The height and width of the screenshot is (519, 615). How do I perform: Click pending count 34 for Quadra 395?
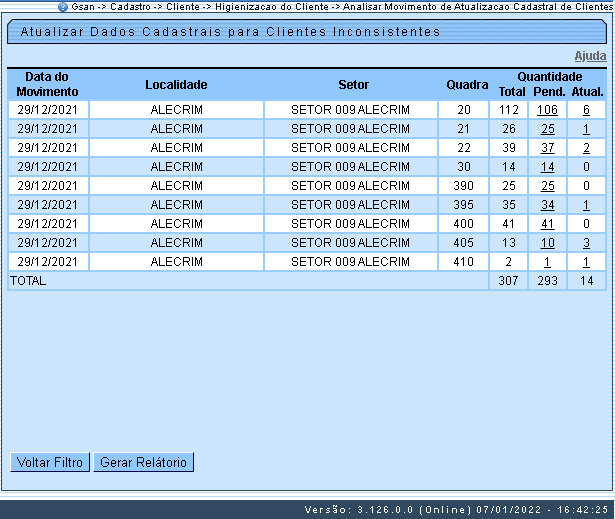(x=547, y=205)
